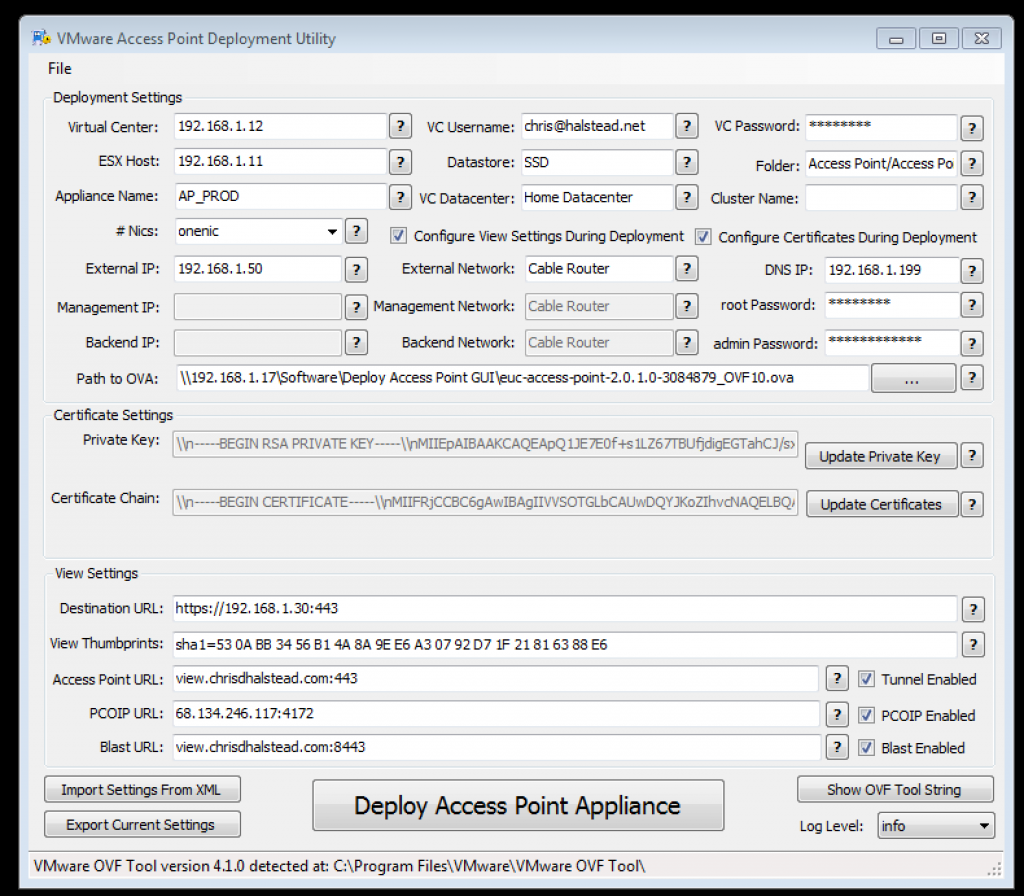Click the help icon next to Folder field

pyautogui.click(x=972, y=163)
